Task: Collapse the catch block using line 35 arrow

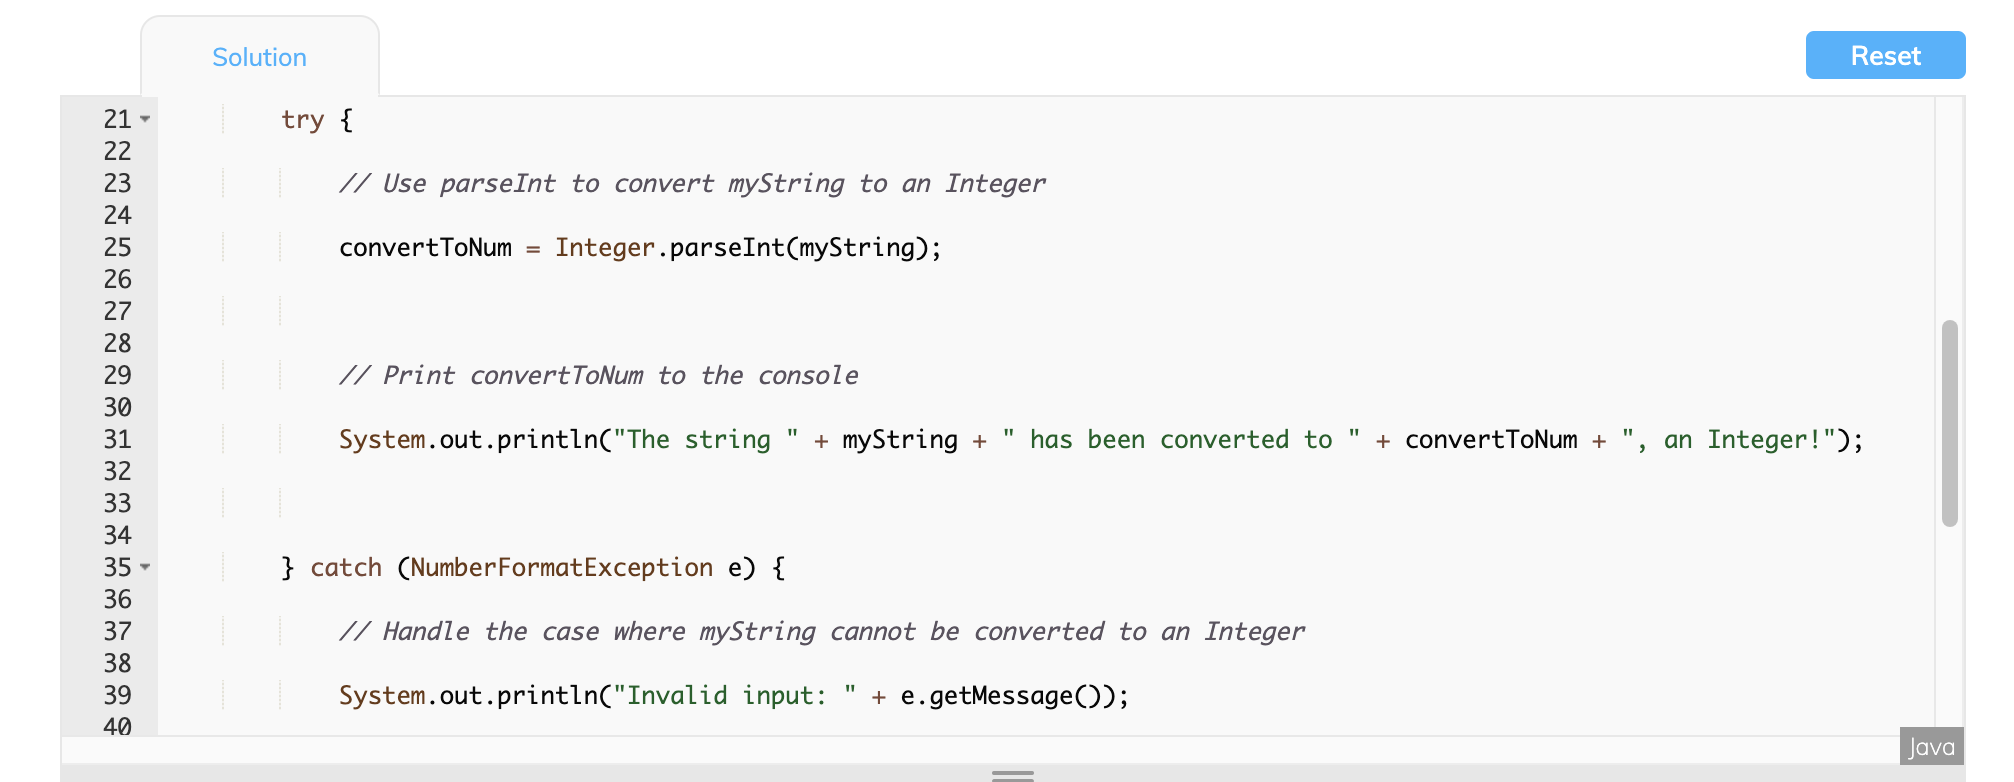Action: [143, 568]
